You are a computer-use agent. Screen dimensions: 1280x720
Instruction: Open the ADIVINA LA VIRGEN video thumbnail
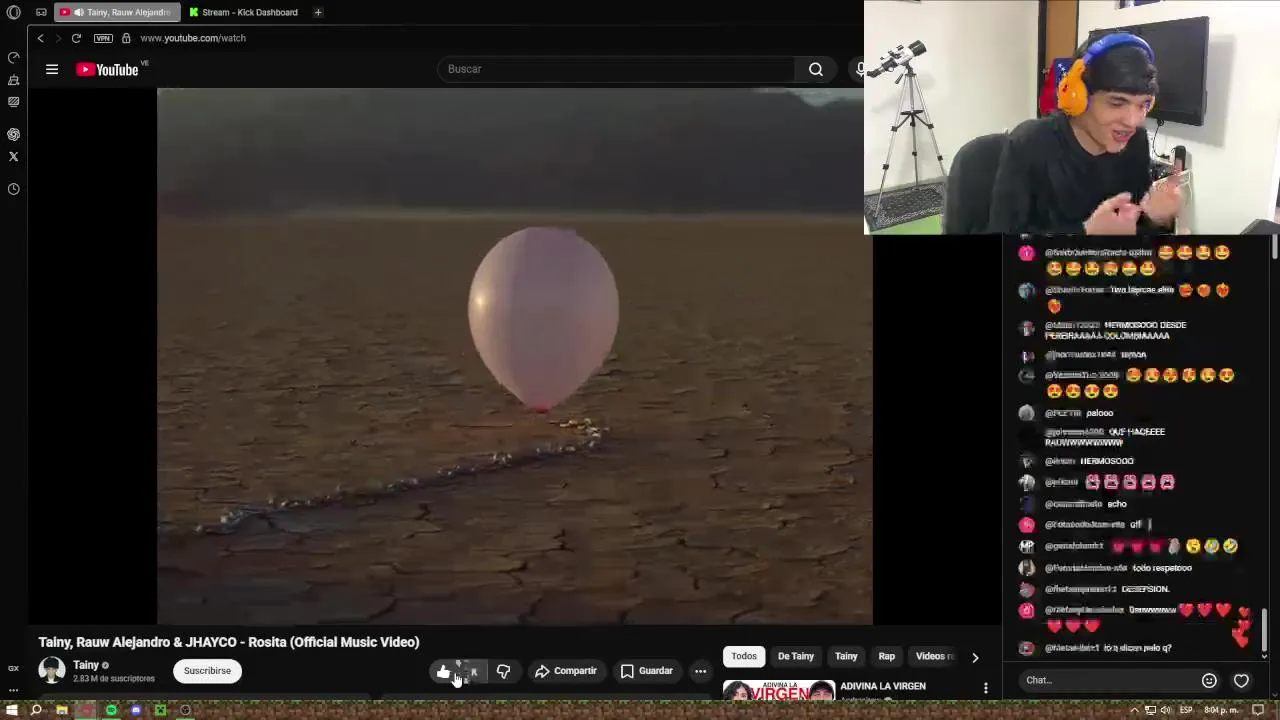pos(779,690)
